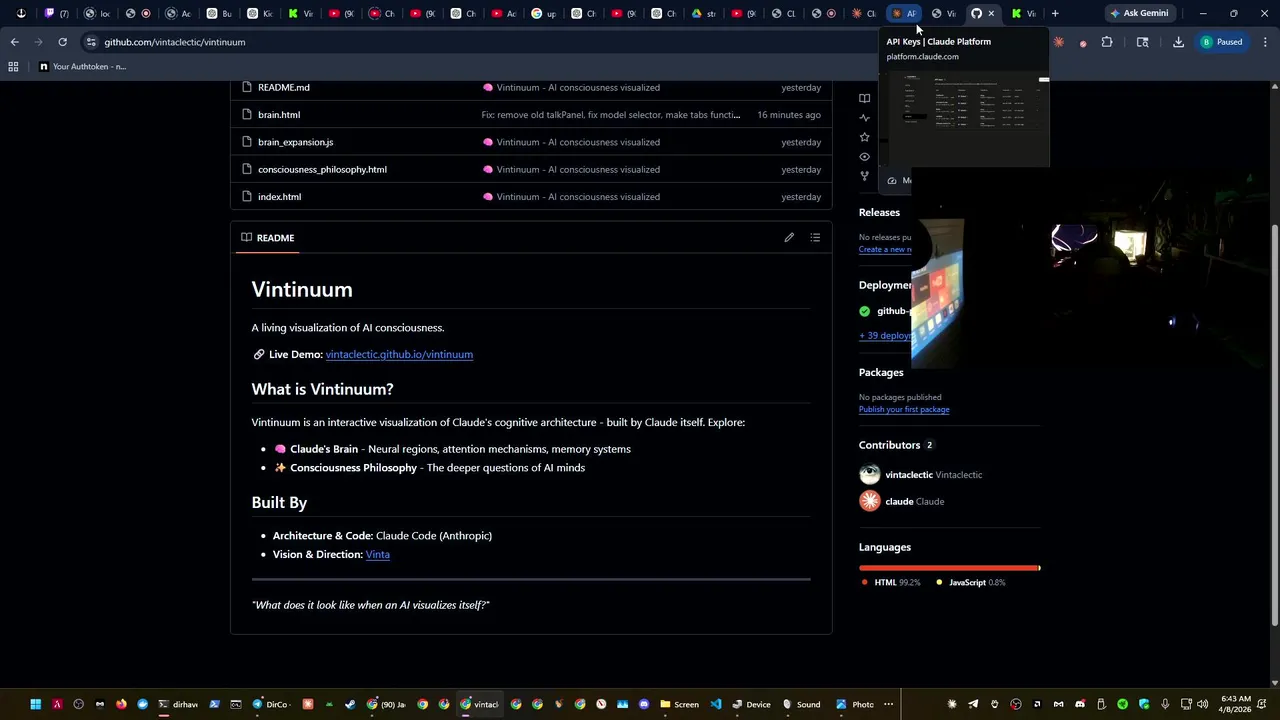Image resolution: width=1280 pixels, height=720 pixels.
Task: Open the README.md file
Action: point(283,87)
